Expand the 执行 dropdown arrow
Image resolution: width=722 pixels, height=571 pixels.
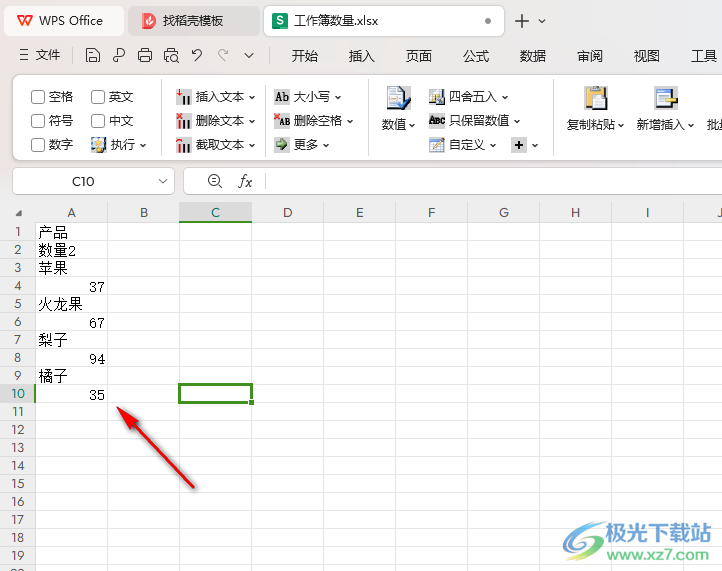[143, 146]
